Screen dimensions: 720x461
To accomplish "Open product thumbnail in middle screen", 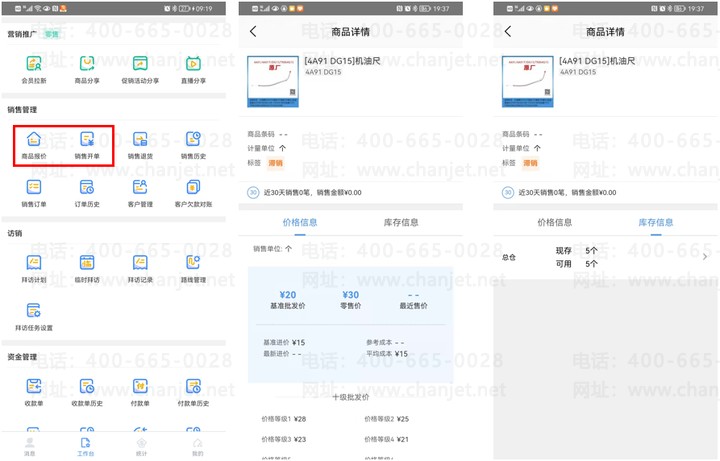I will coord(273,82).
